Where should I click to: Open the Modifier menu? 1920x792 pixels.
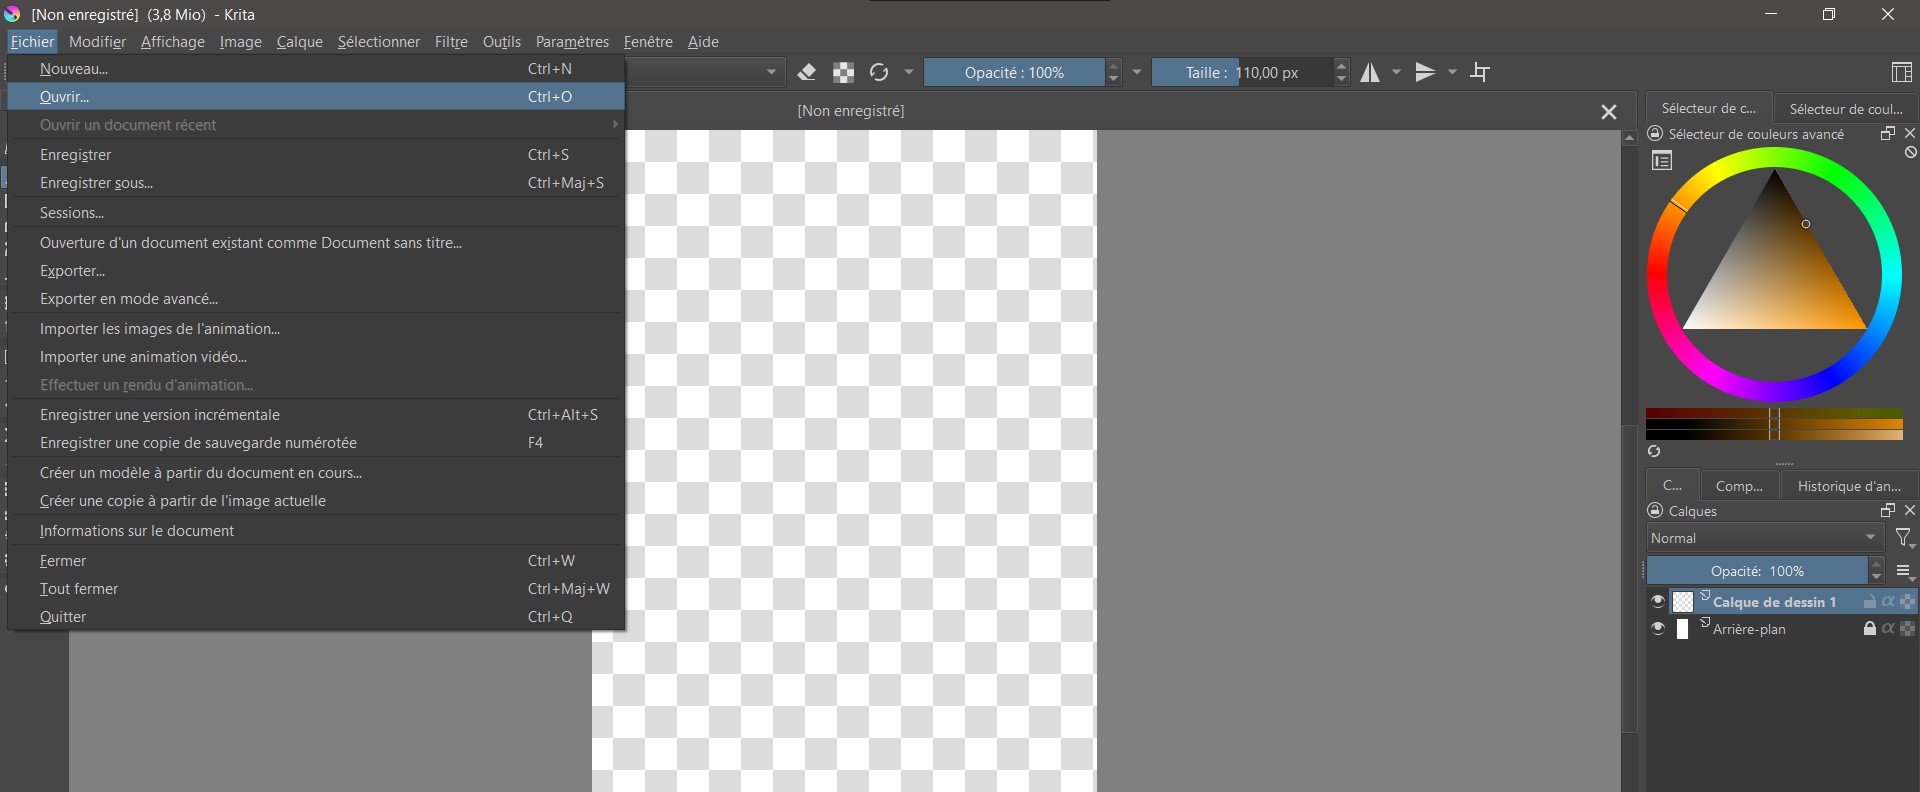[97, 42]
